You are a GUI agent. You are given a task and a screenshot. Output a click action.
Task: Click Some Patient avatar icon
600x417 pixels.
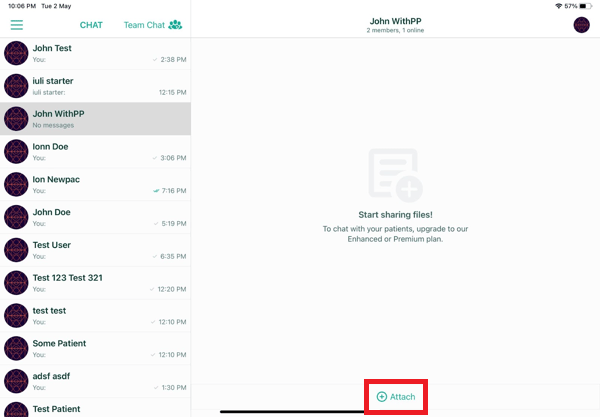pyautogui.click(x=16, y=349)
